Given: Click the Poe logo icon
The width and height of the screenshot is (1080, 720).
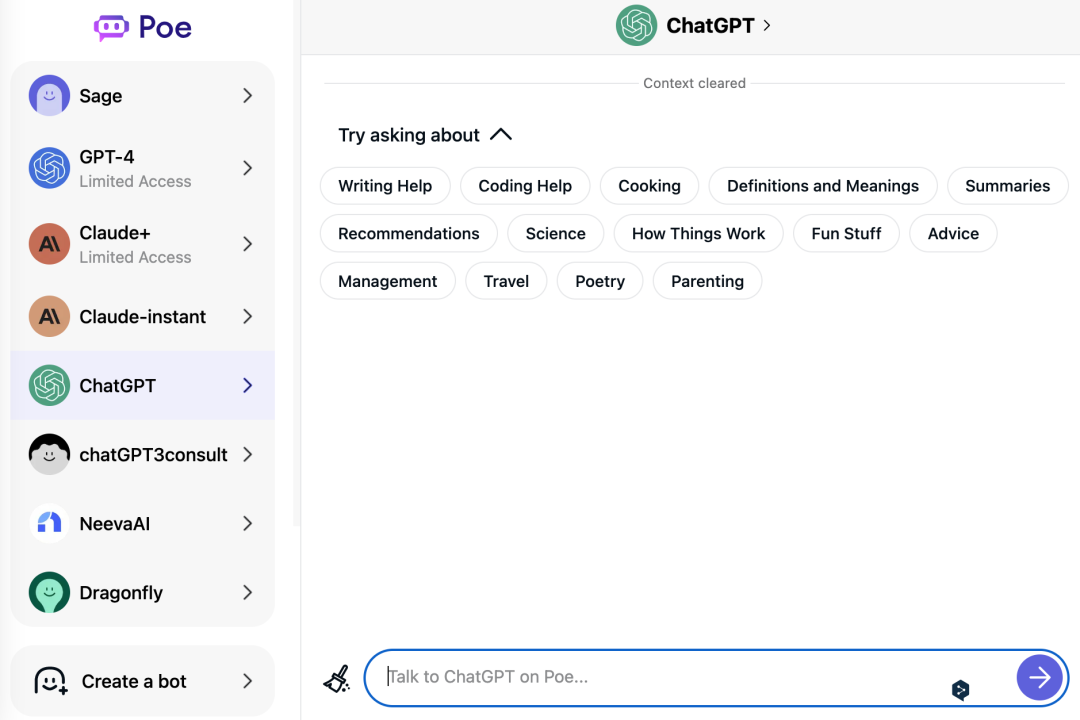Looking at the screenshot, I should click(111, 28).
